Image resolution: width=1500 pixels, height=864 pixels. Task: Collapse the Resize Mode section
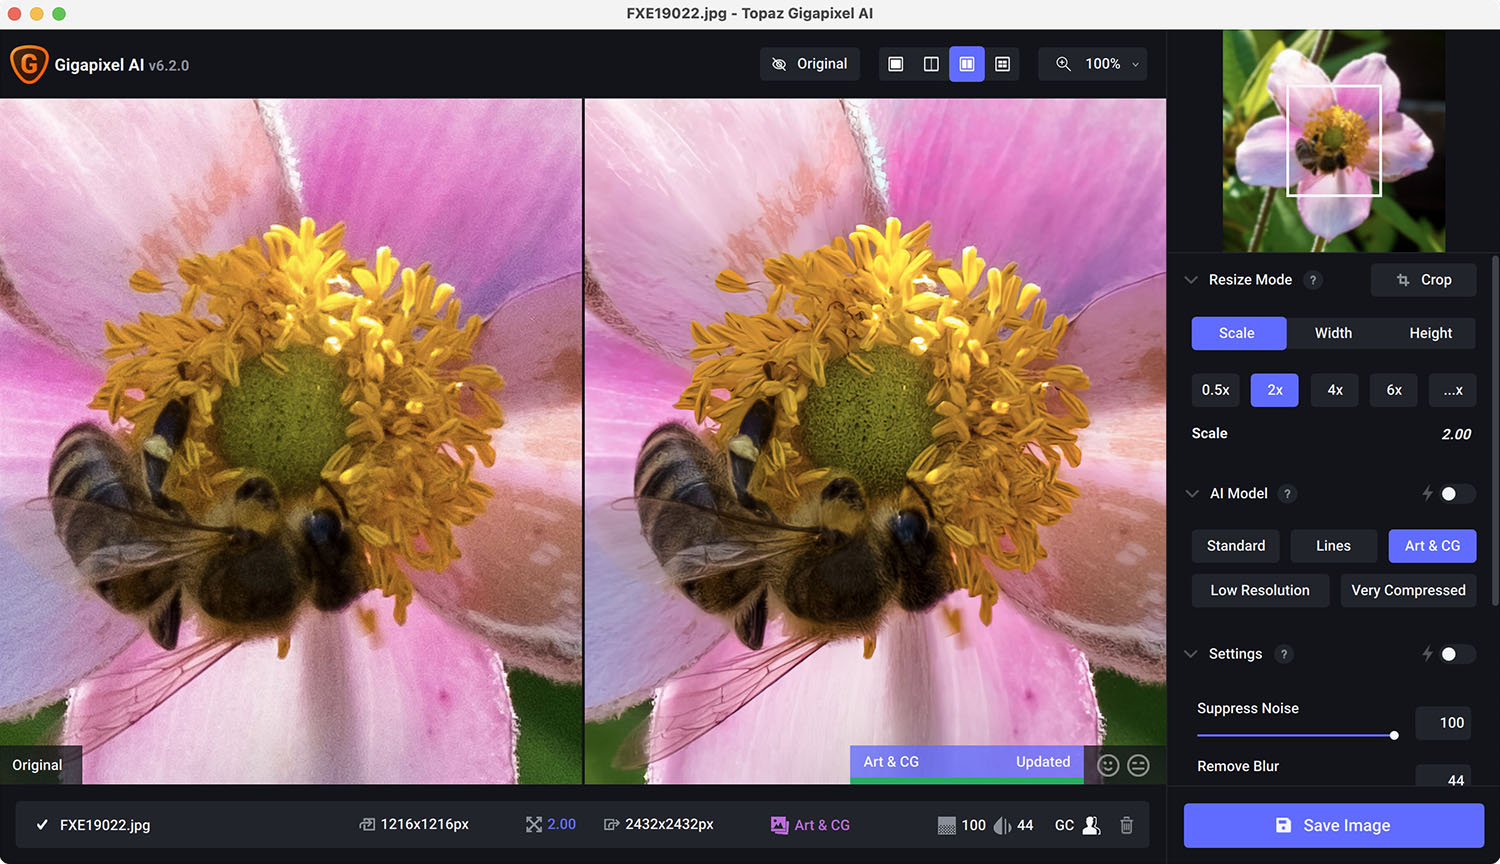[x=1191, y=280]
